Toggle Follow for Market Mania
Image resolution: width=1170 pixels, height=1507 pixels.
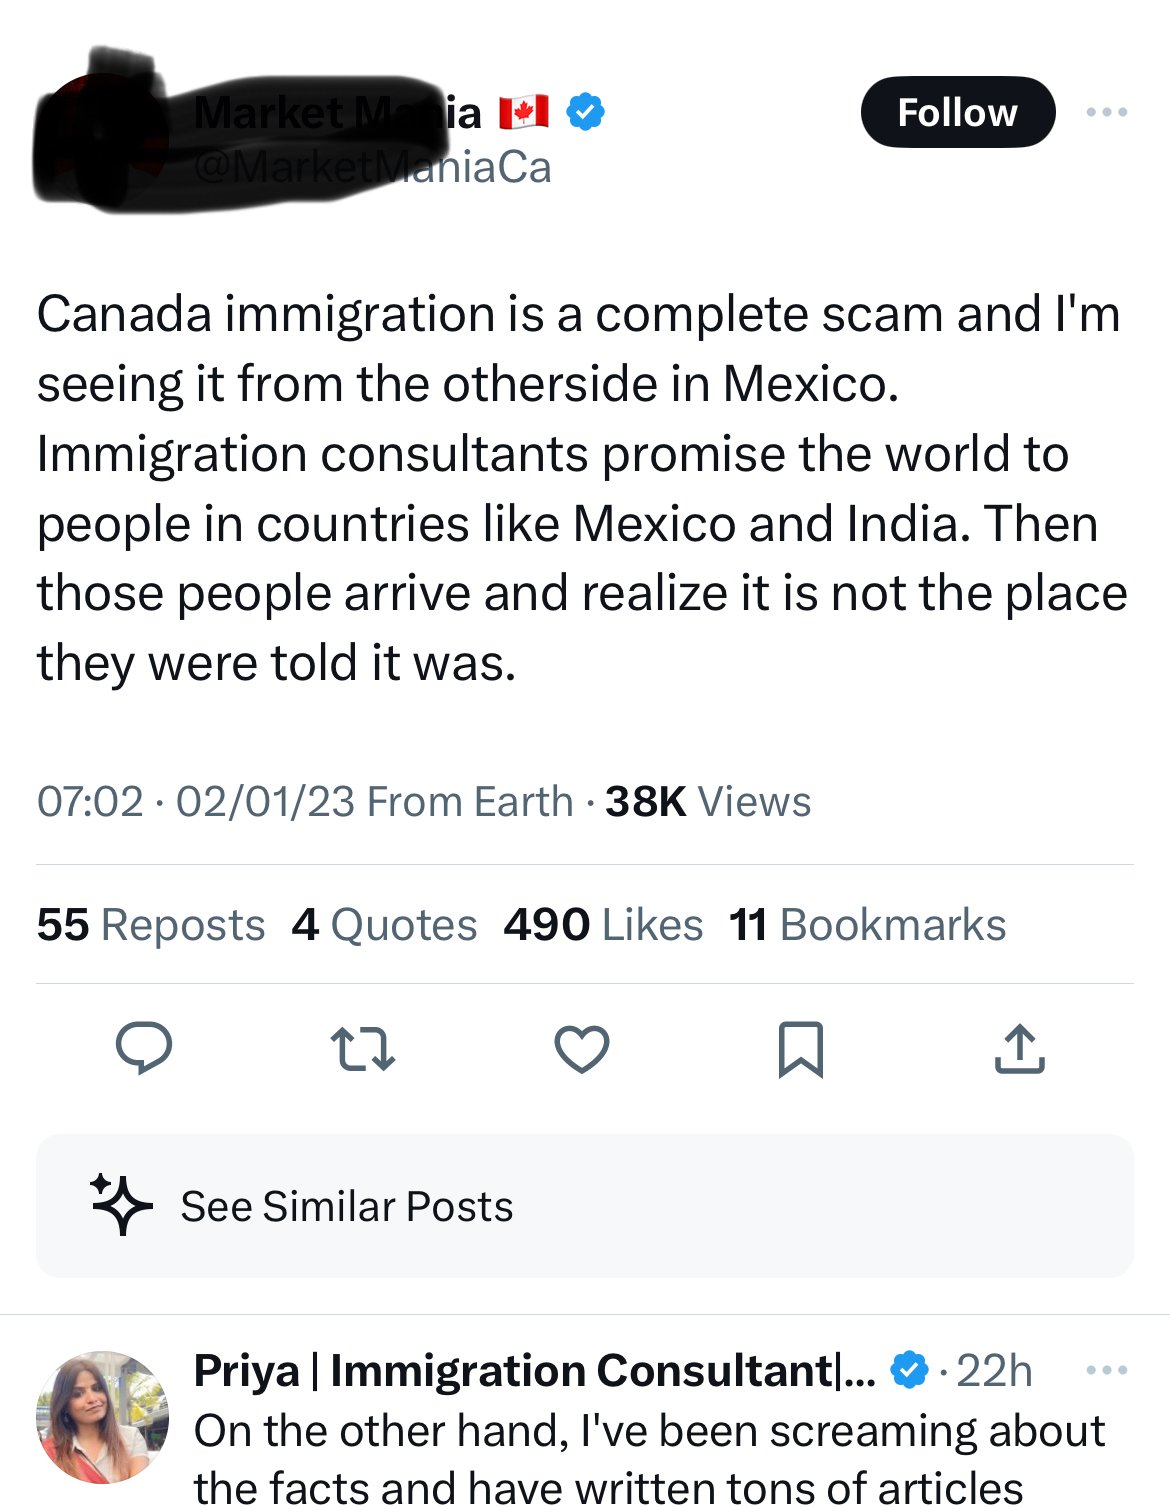pyautogui.click(x=957, y=112)
